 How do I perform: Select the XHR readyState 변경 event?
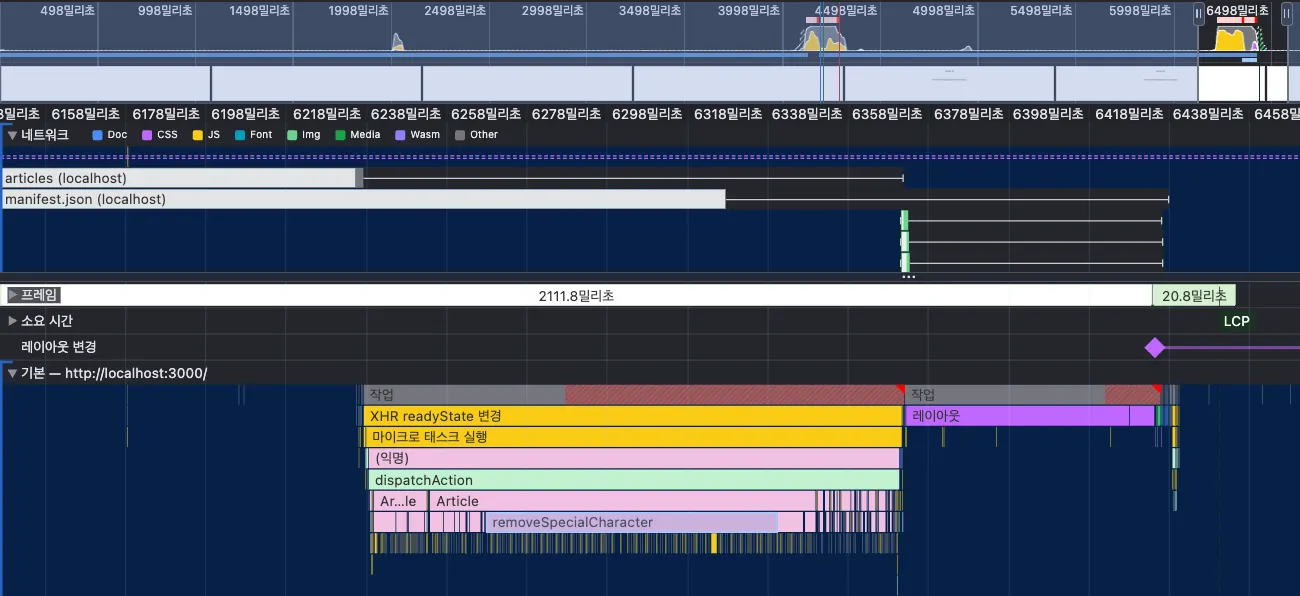[x=632, y=416]
